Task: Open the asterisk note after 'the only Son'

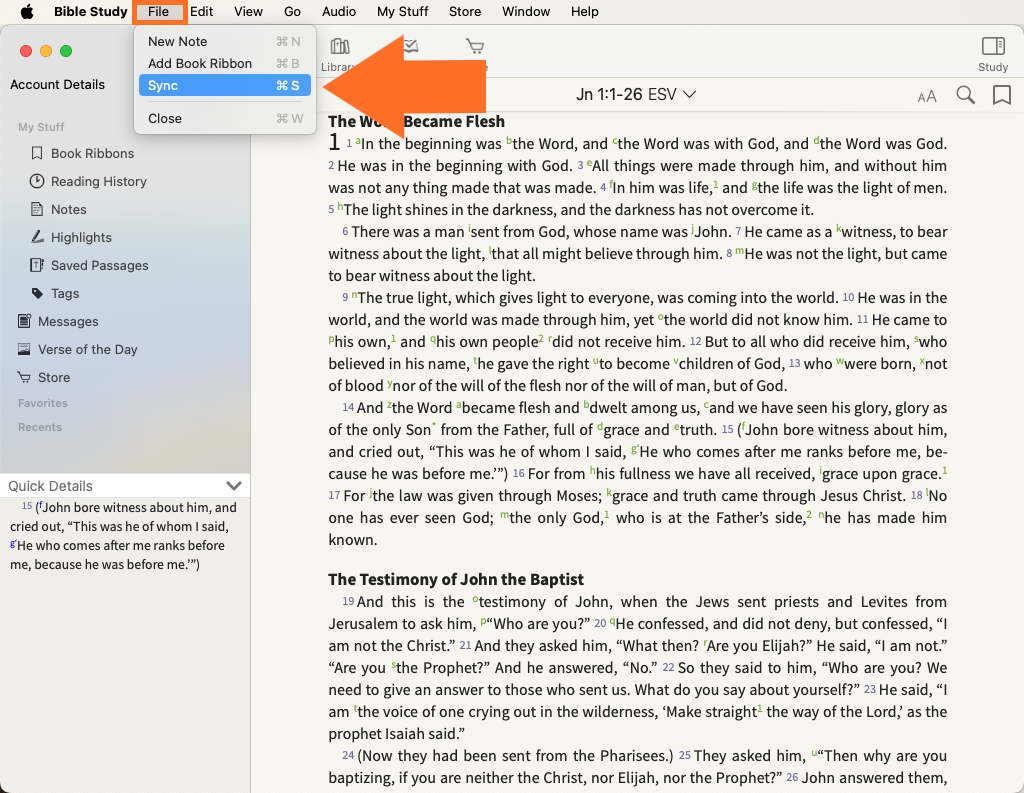Action: pos(434,425)
